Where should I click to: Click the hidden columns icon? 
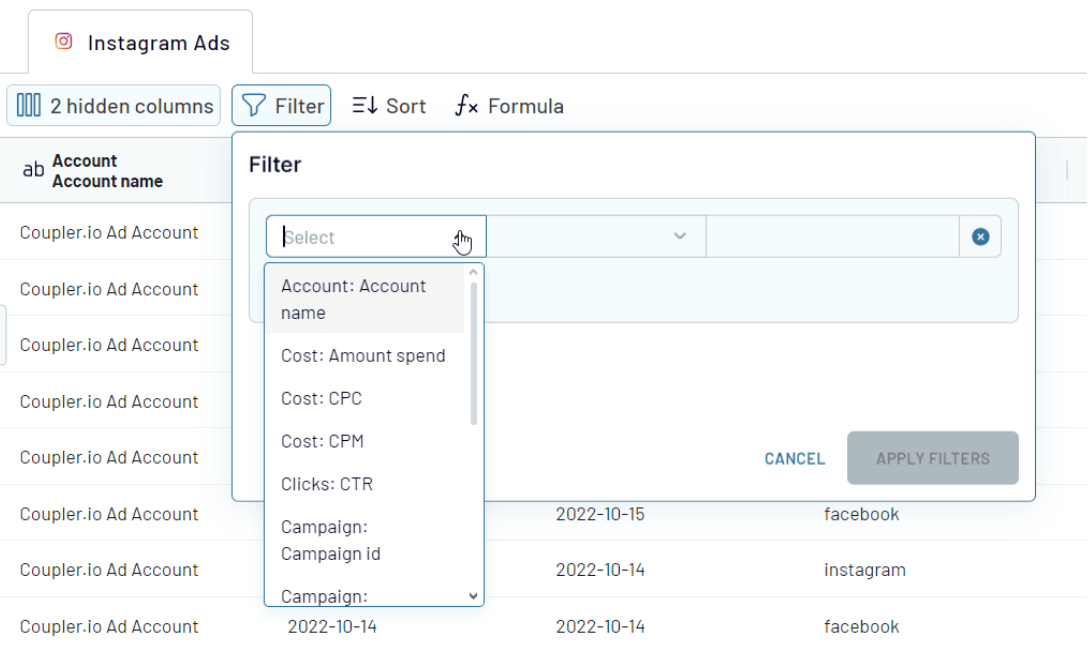(x=29, y=106)
